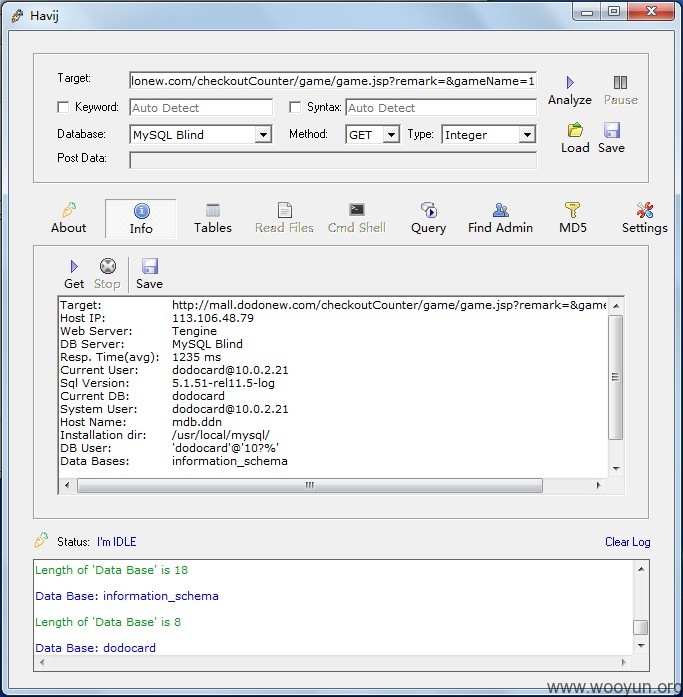Image resolution: width=683 pixels, height=697 pixels.
Task: Enable the Syntax checkbox
Action: point(295,107)
